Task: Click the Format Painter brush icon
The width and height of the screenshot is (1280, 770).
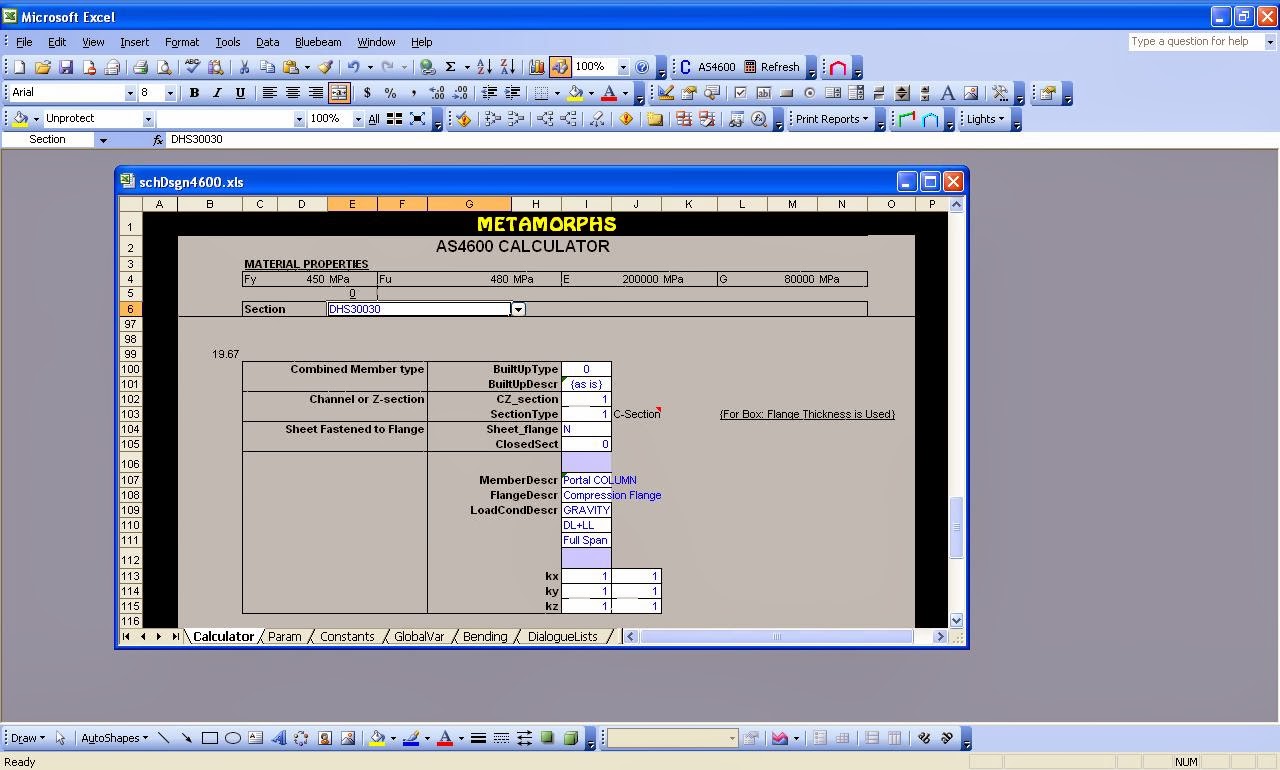Action: coord(325,67)
